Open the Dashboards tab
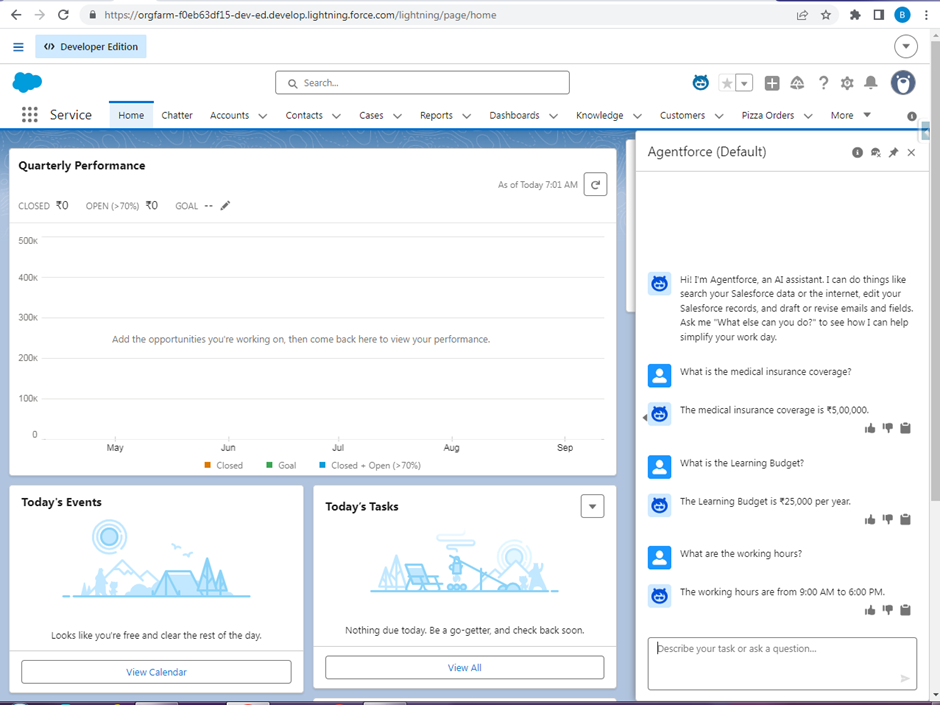 514,115
